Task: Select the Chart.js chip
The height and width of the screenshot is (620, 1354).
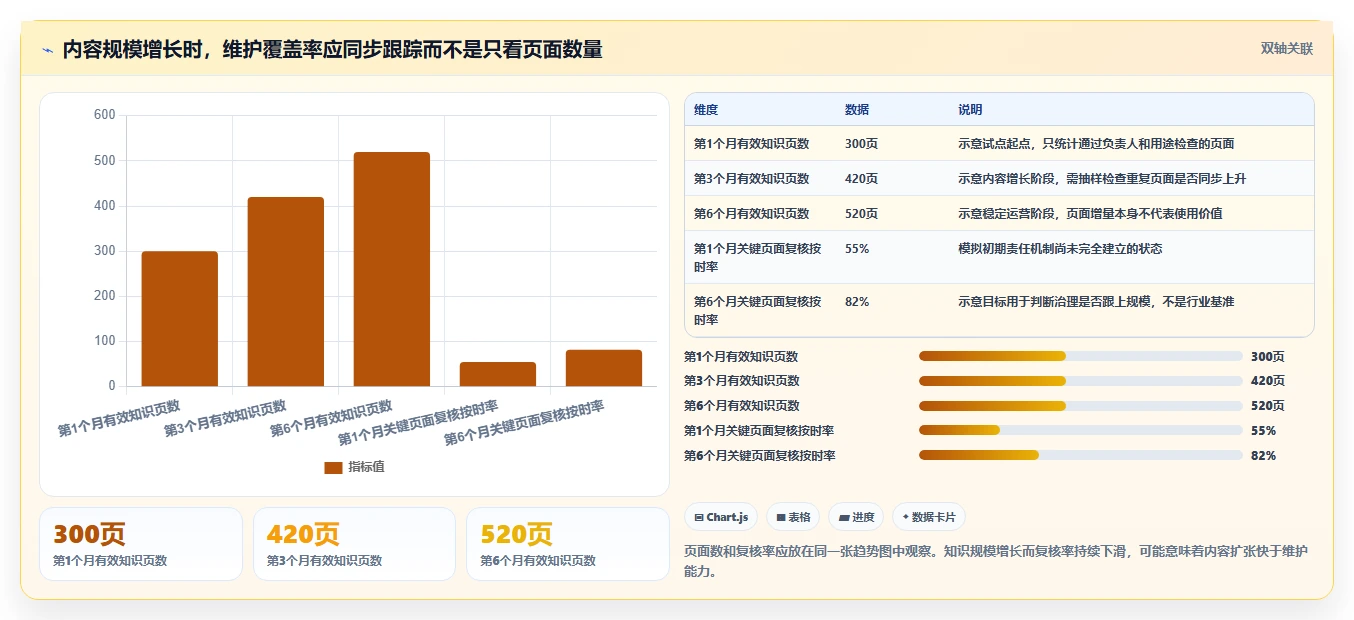Action: coord(720,517)
